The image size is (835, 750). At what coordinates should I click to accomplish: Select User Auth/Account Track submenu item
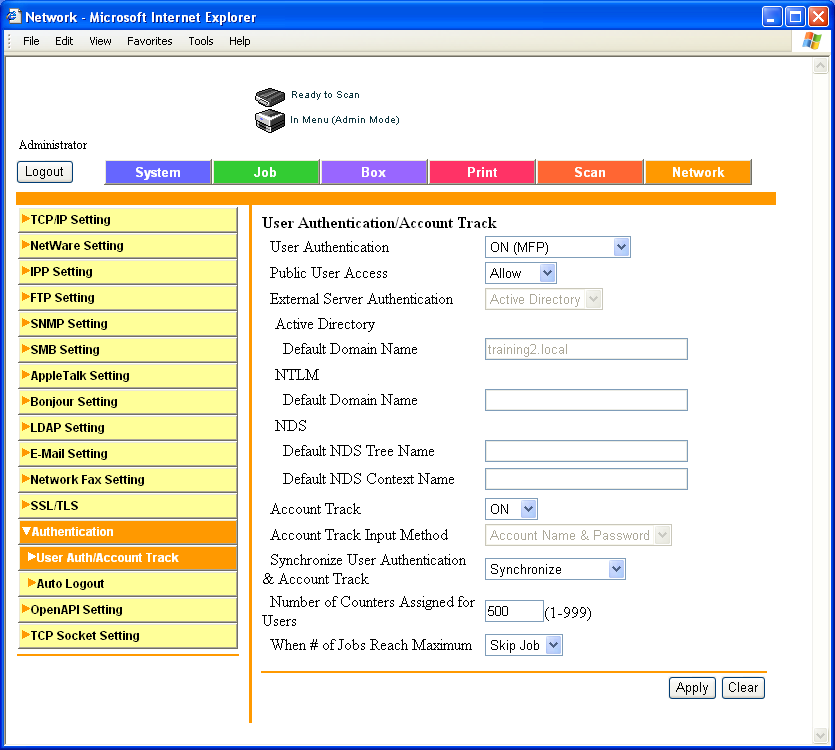pos(128,558)
